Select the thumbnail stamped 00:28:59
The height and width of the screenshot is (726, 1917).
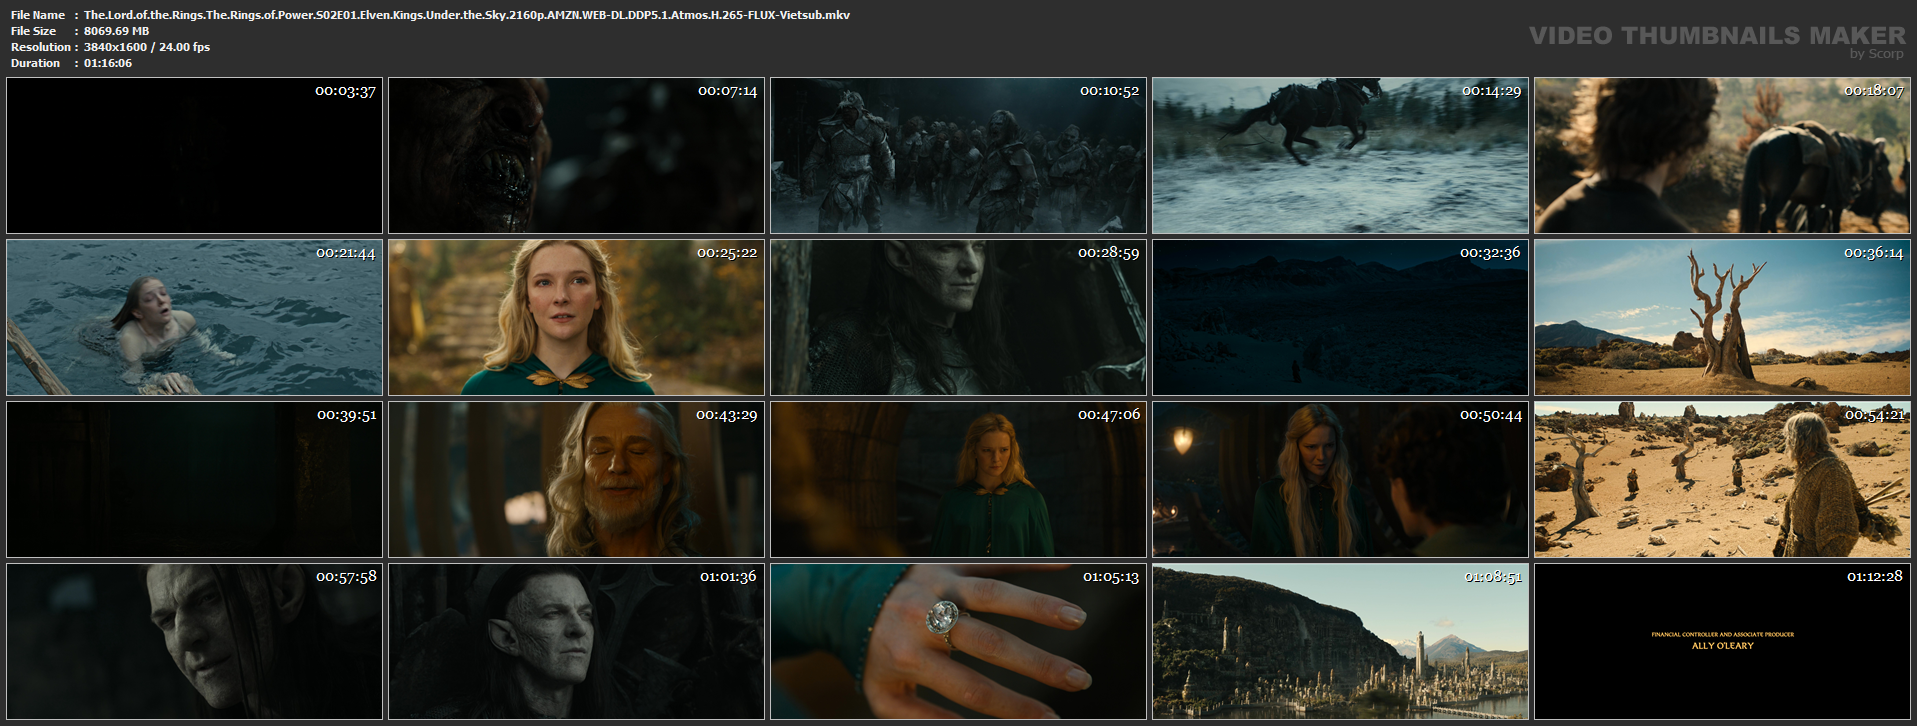pos(958,317)
